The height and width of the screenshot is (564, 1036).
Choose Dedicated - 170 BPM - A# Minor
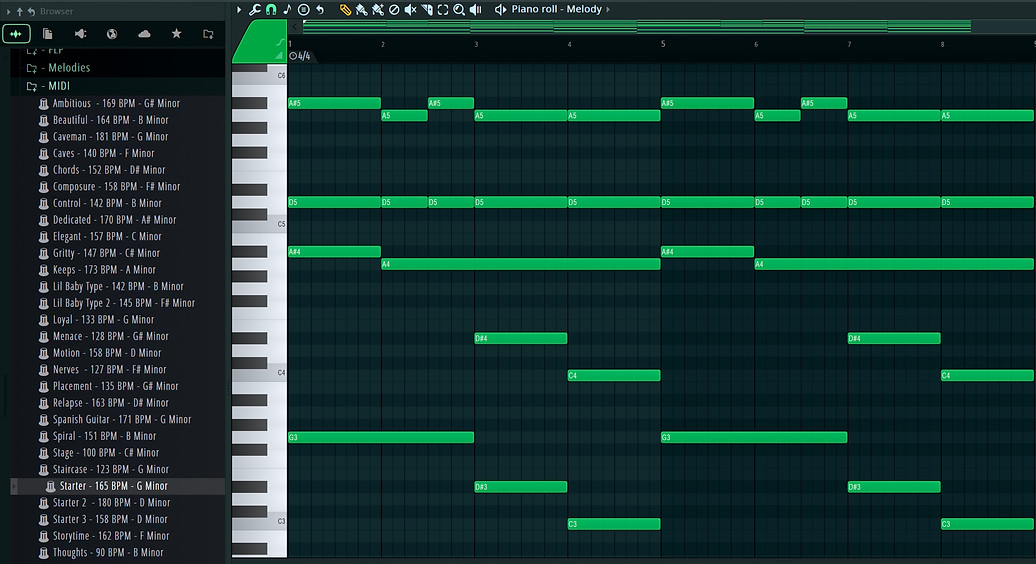click(114, 220)
